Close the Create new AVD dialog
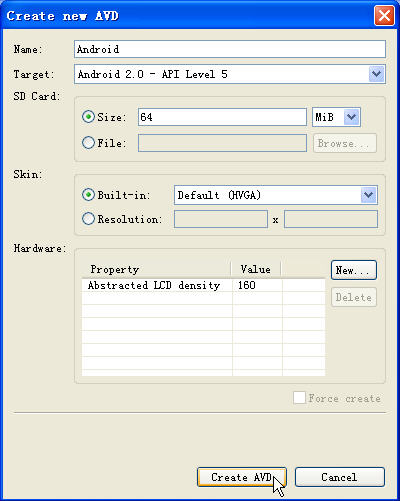The image size is (400, 501). pos(384,16)
